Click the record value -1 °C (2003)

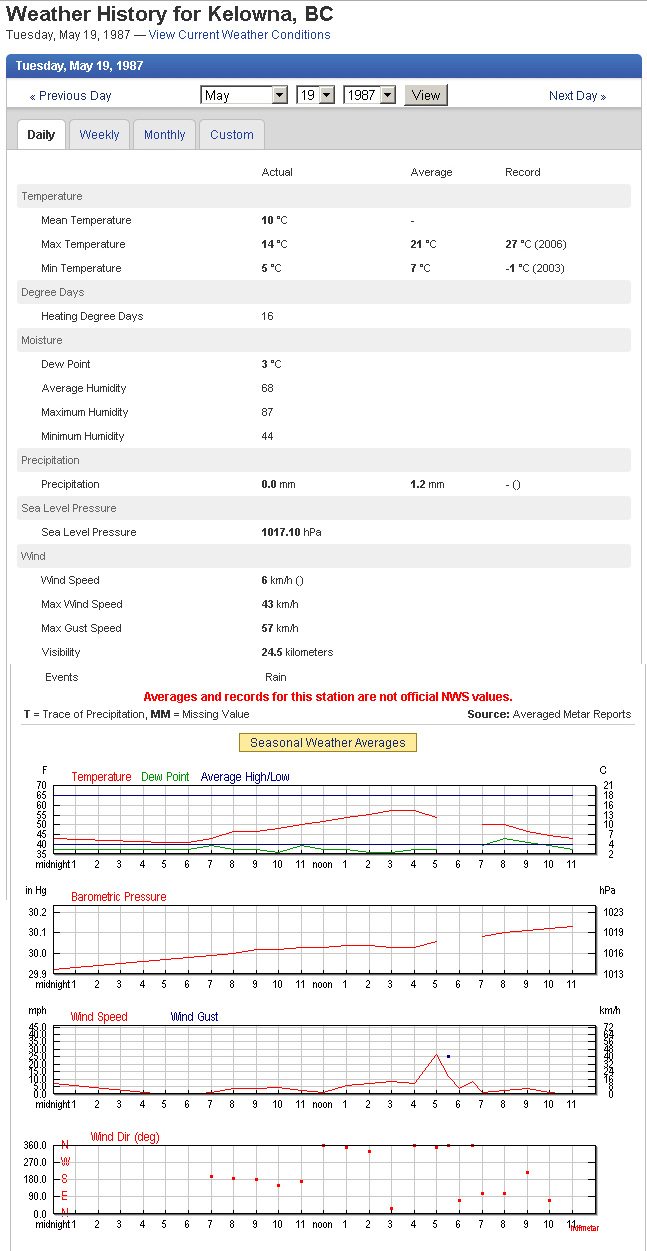537,268
